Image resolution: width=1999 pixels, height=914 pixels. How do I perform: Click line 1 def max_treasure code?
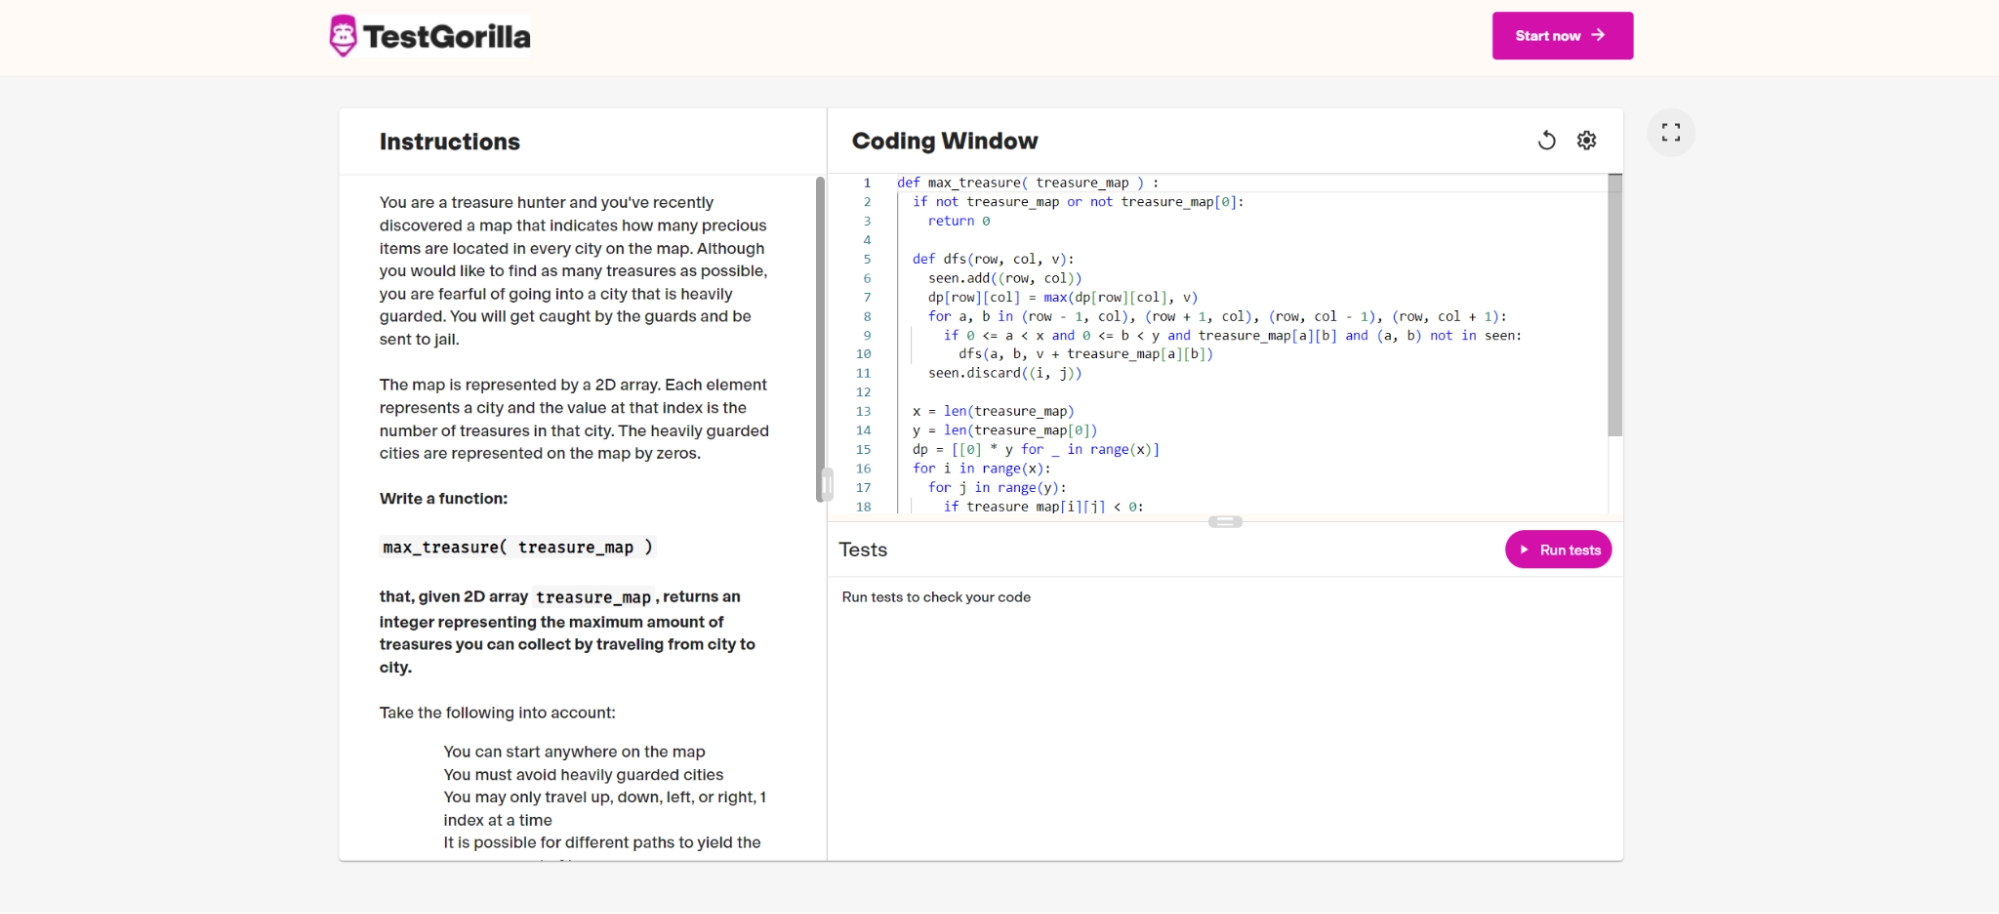click(1028, 183)
